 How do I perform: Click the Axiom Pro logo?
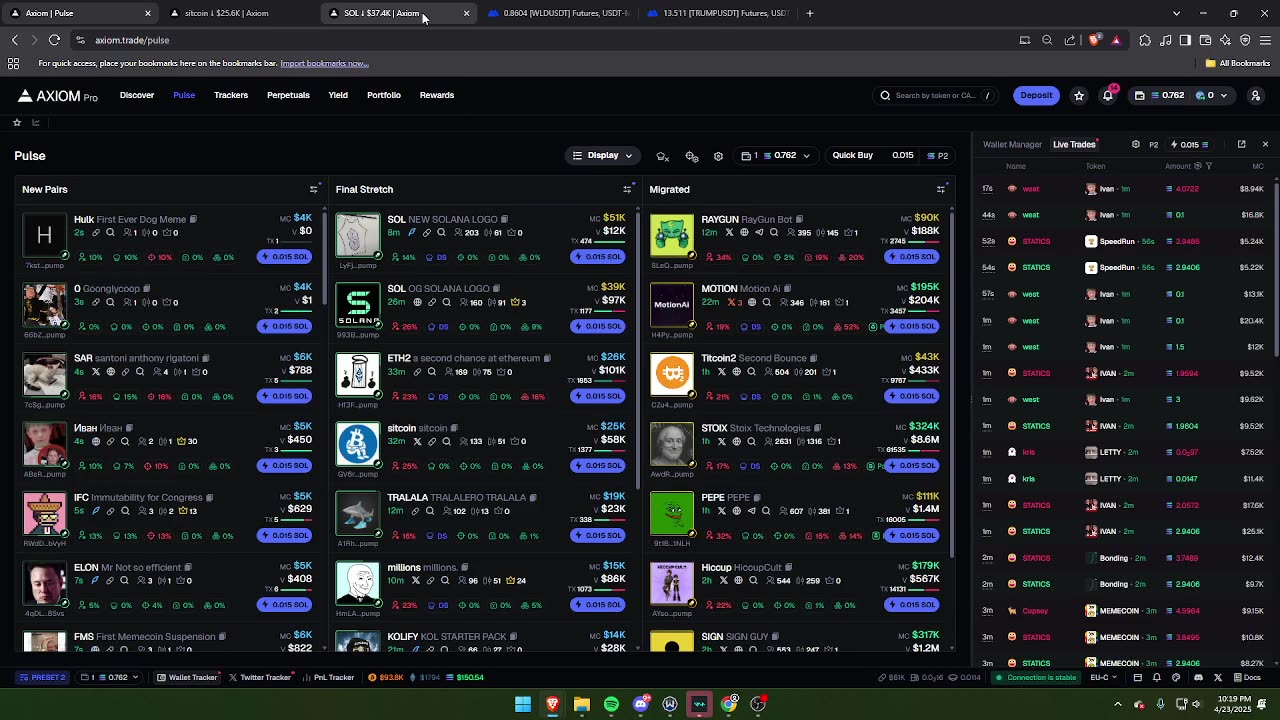58,96
